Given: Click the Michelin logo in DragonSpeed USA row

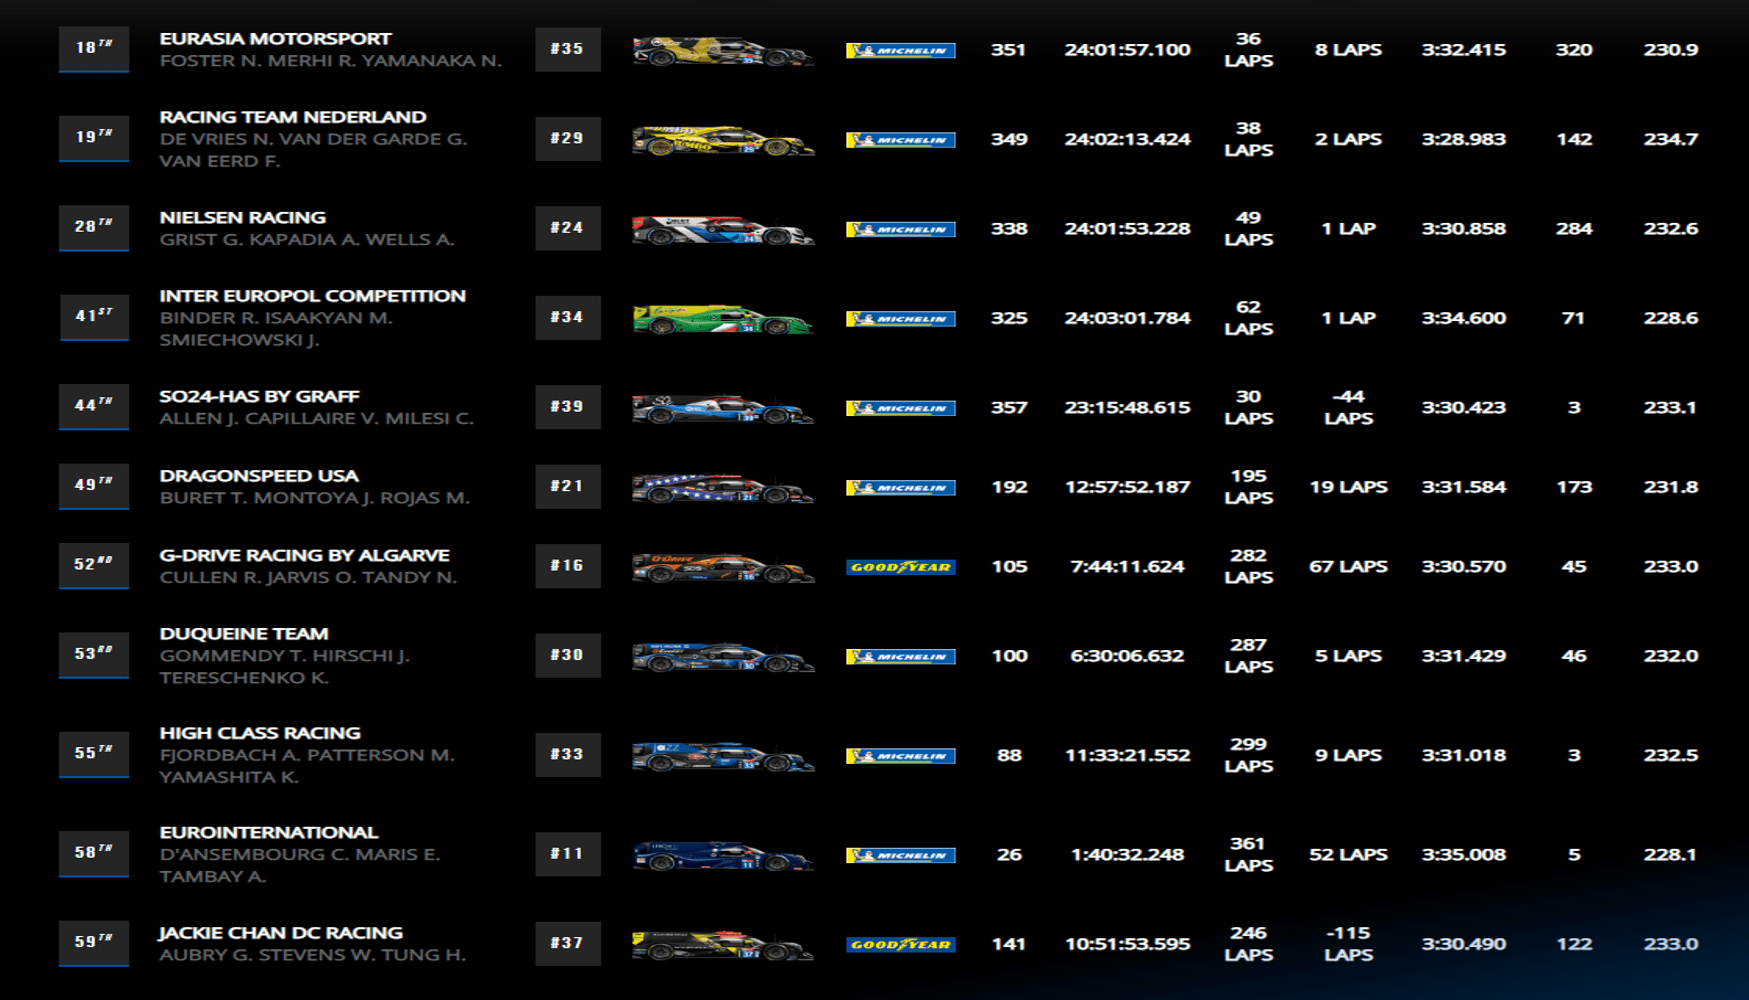Looking at the screenshot, I should pyautogui.click(x=901, y=487).
